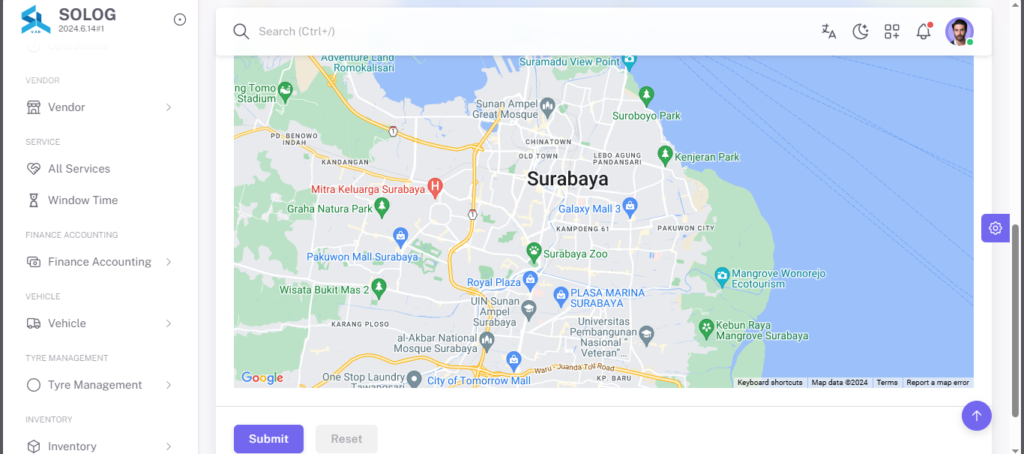Image resolution: width=1024 pixels, height=454 pixels.
Task: Open the Window Time menu item
Action: [x=99, y=200]
